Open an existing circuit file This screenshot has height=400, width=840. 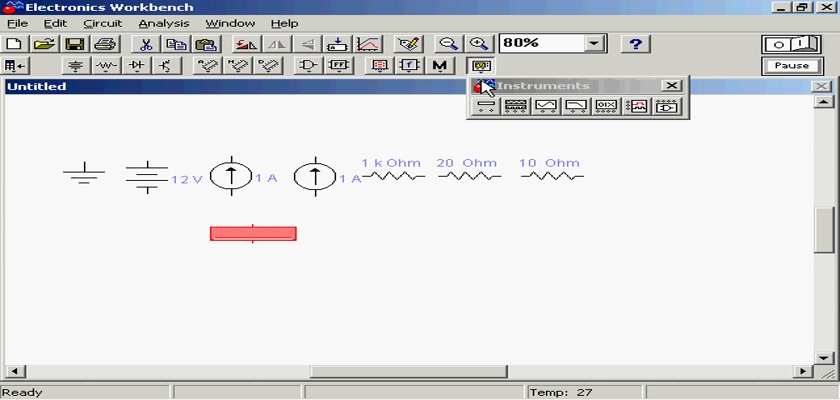[46, 44]
